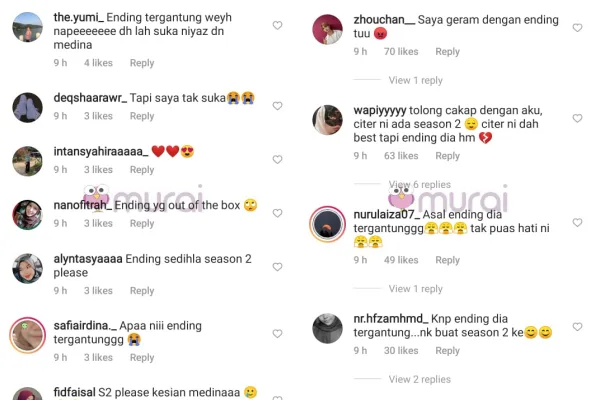Viewport: 600px width, 400px height.
Task: Expand View 1 reply under zhouchan__
Action: 416,80
